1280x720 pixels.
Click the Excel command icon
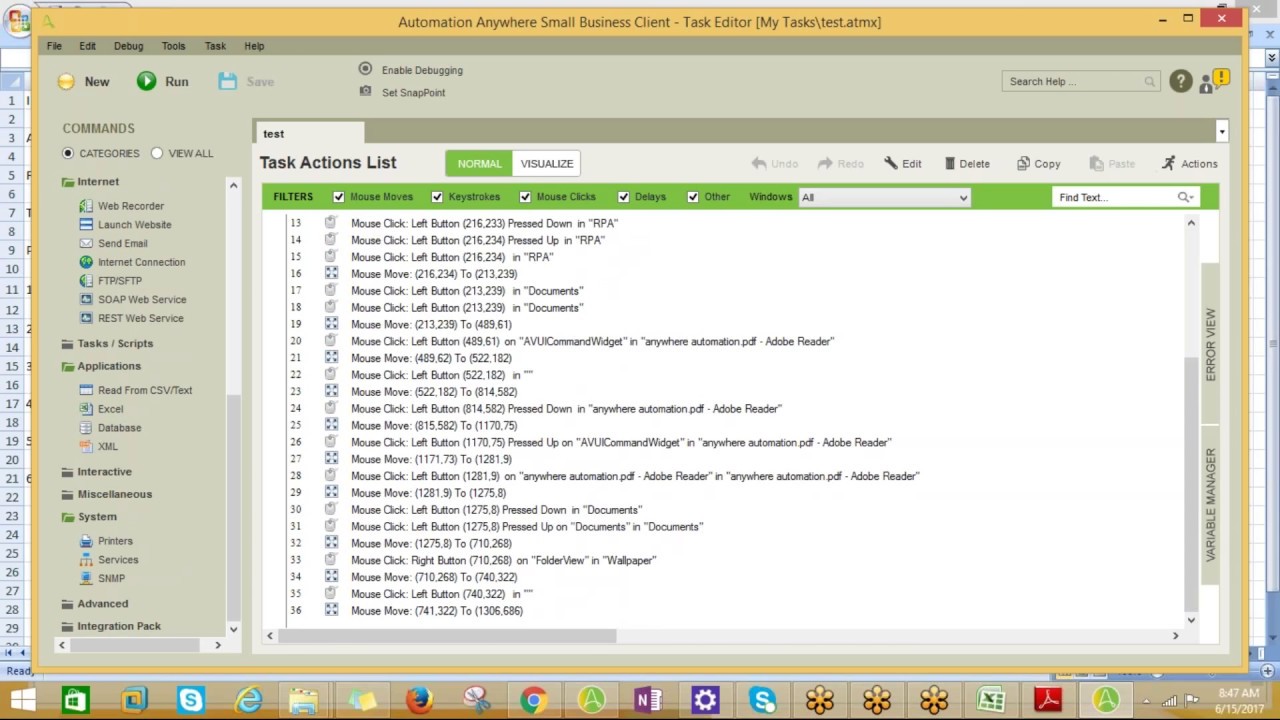pyautogui.click(x=86, y=409)
